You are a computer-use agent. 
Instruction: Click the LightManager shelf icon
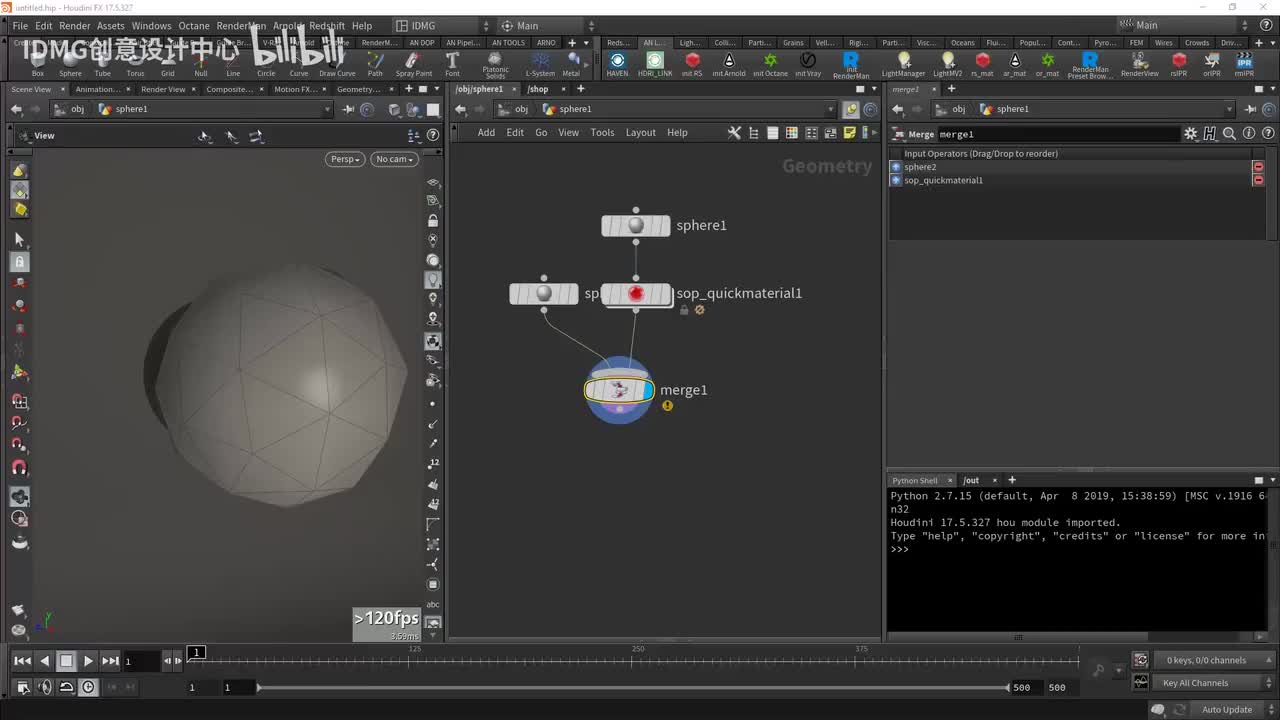tap(903, 64)
